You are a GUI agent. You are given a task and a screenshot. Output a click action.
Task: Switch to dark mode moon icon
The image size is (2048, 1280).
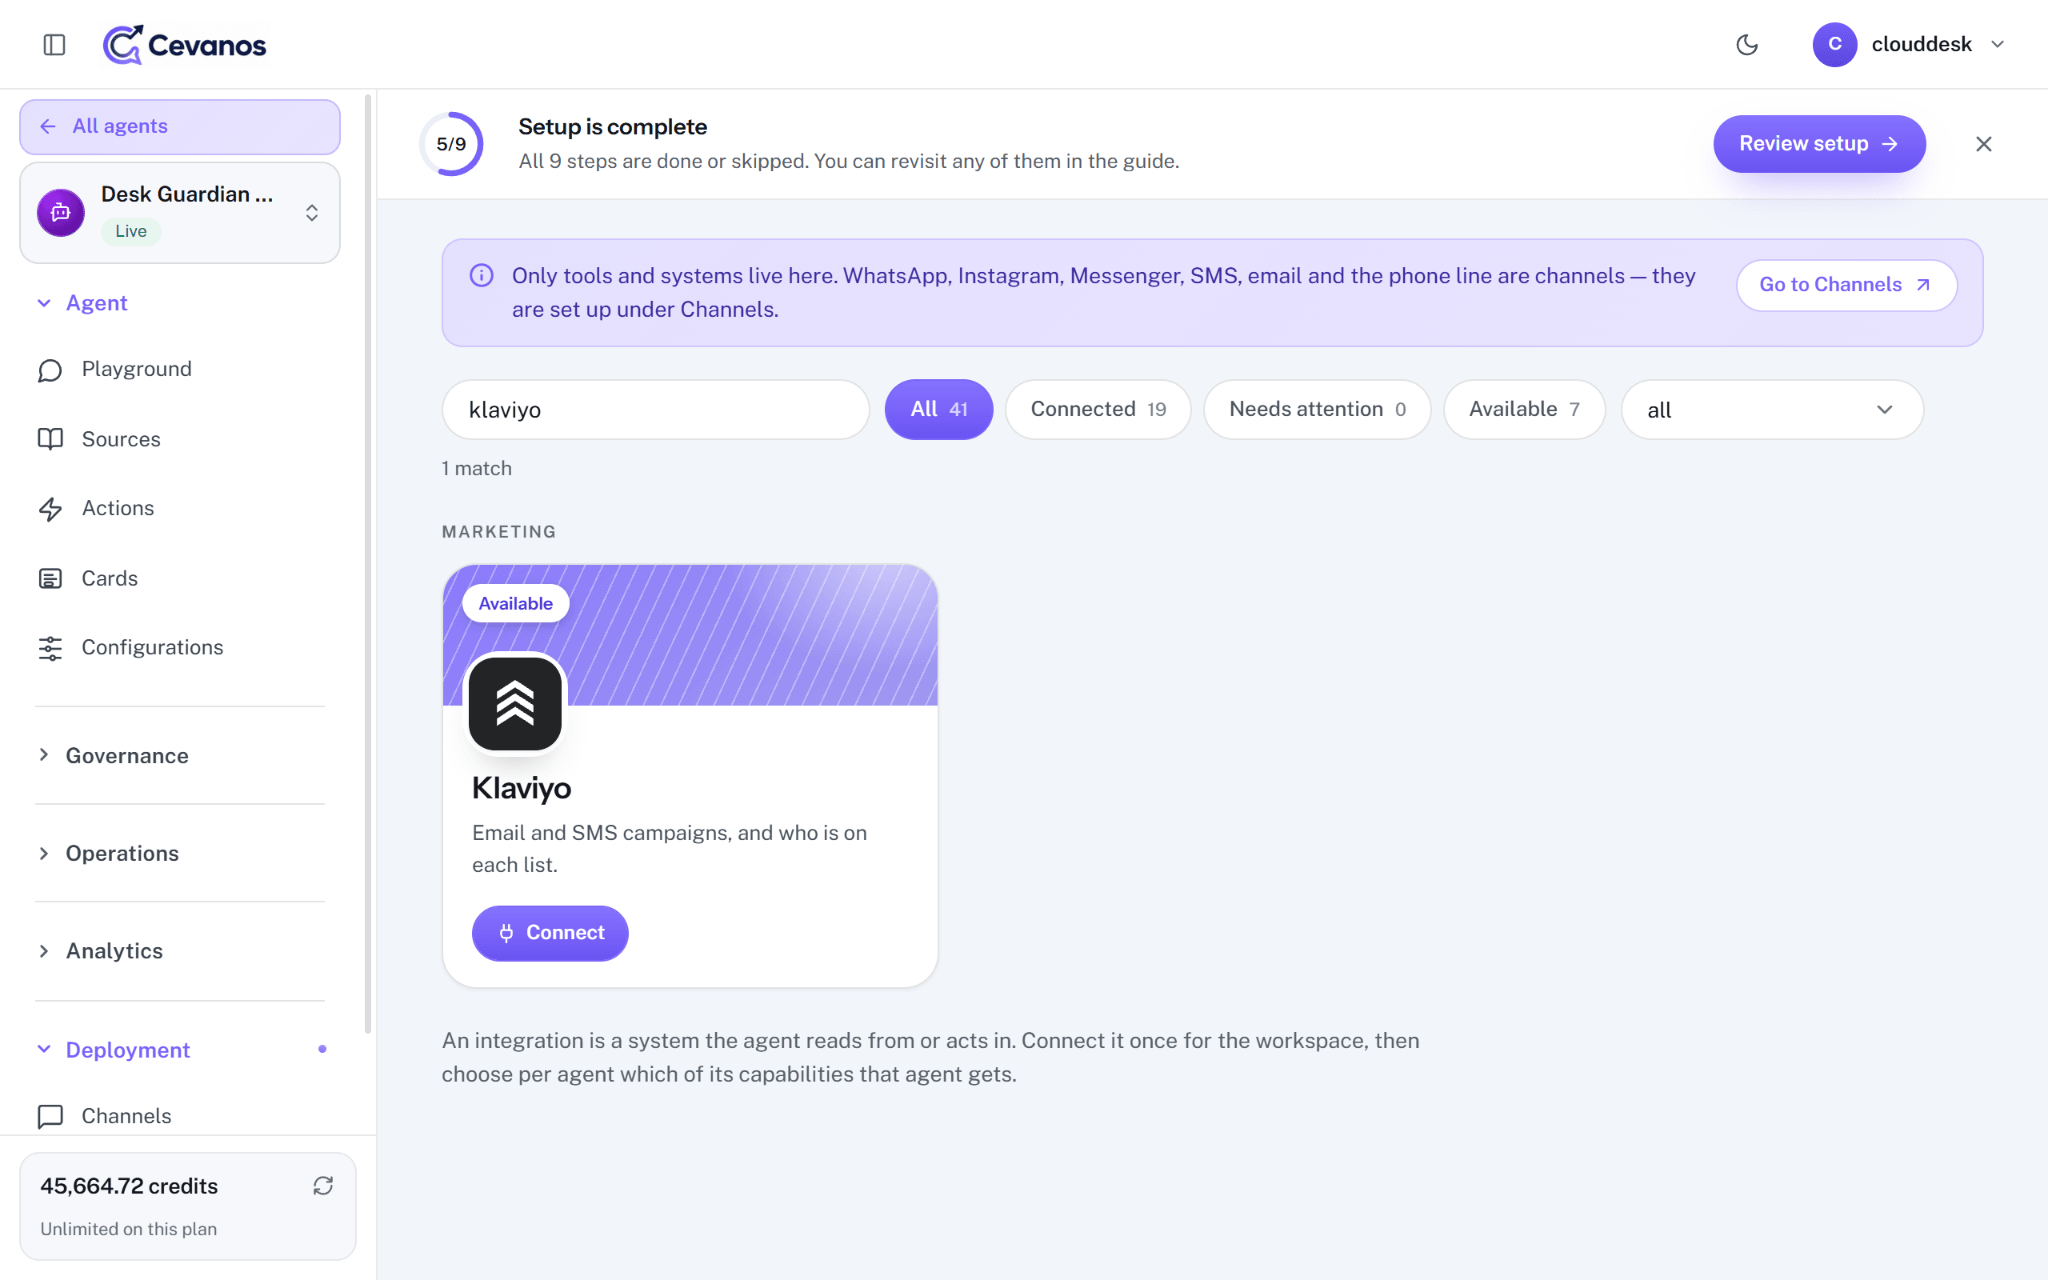(1747, 44)
